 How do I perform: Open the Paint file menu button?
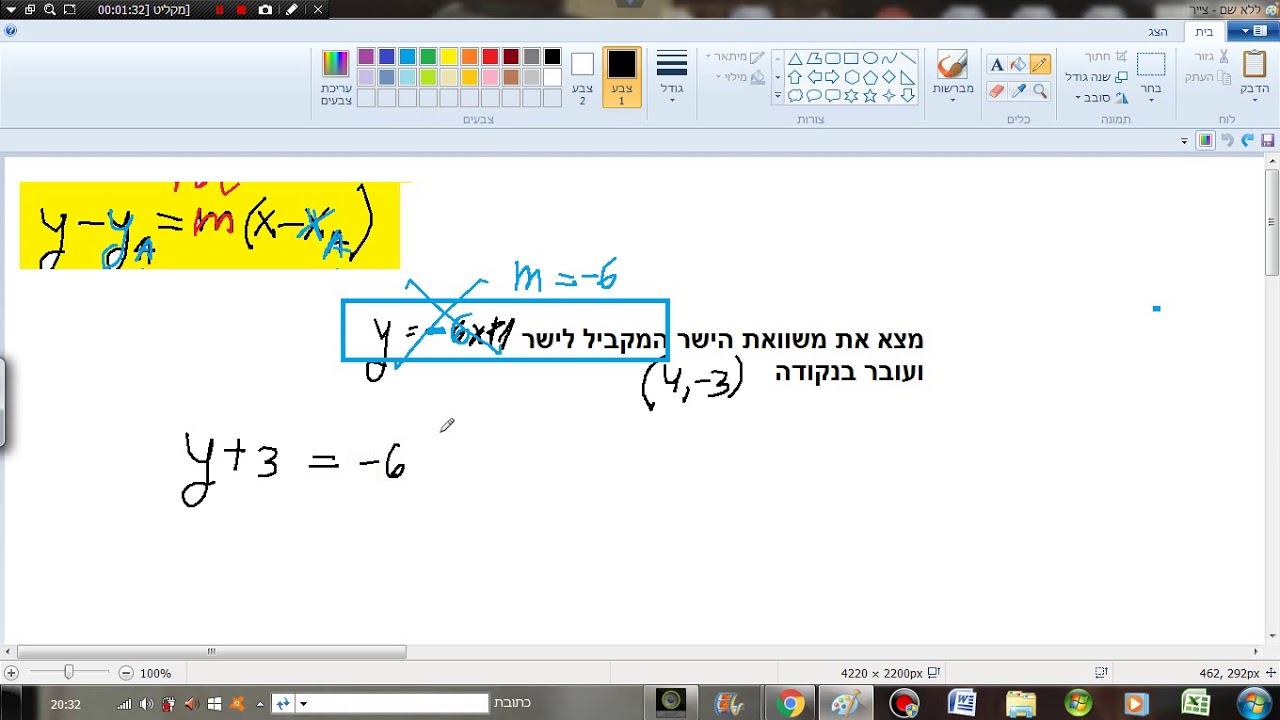click(x=1253, y=31)
